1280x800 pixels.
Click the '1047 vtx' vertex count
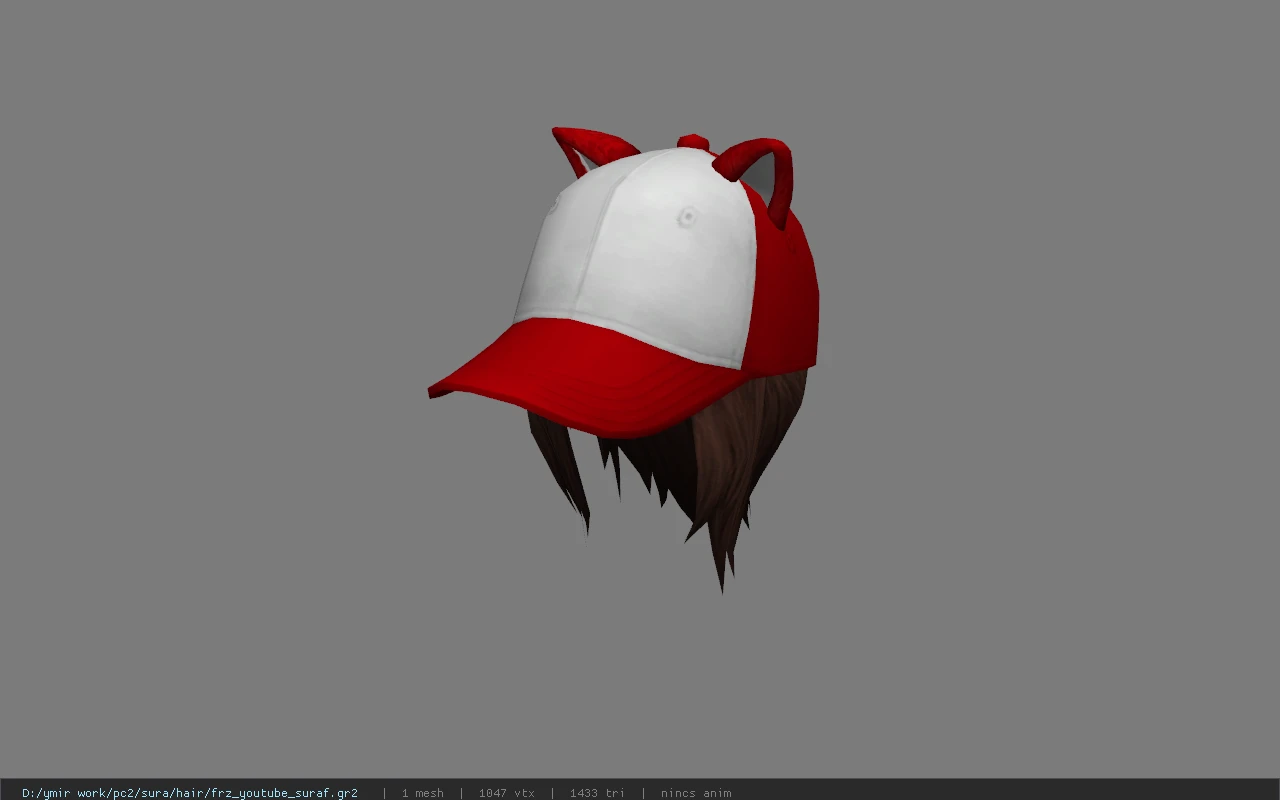(506, 793)
